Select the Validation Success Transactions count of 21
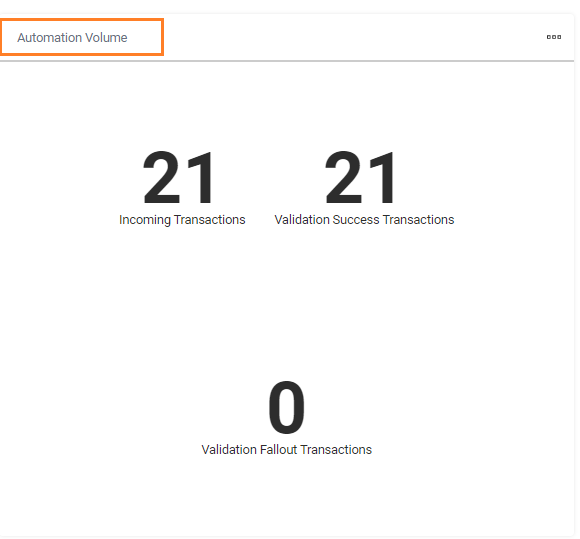The width and height of the screenshot is (580, 539). 360,178
